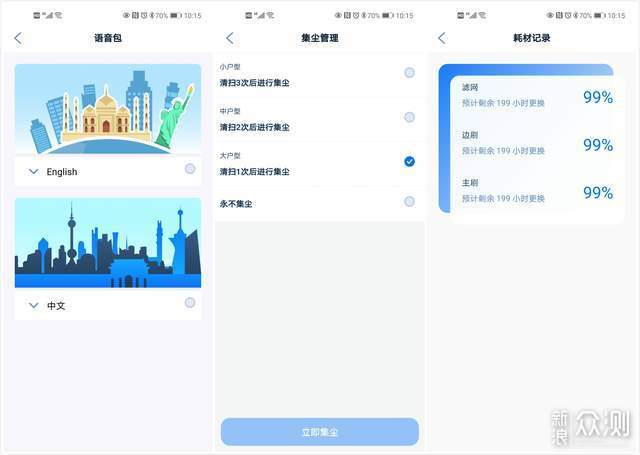Viewport: 640px width, 455px height.
Task: Tap the Wi-Fi icon in middle status bar
Action: click(x=270, y=16)
